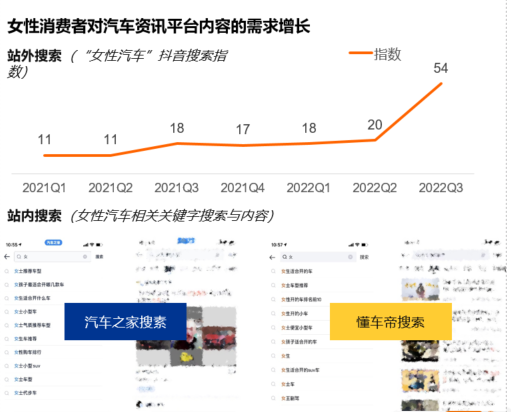Click the search icon beside 女士车 suggestion in Dongchedi
Image resolution: width=511 pixels, height=412 pixels.
[273, 384]
